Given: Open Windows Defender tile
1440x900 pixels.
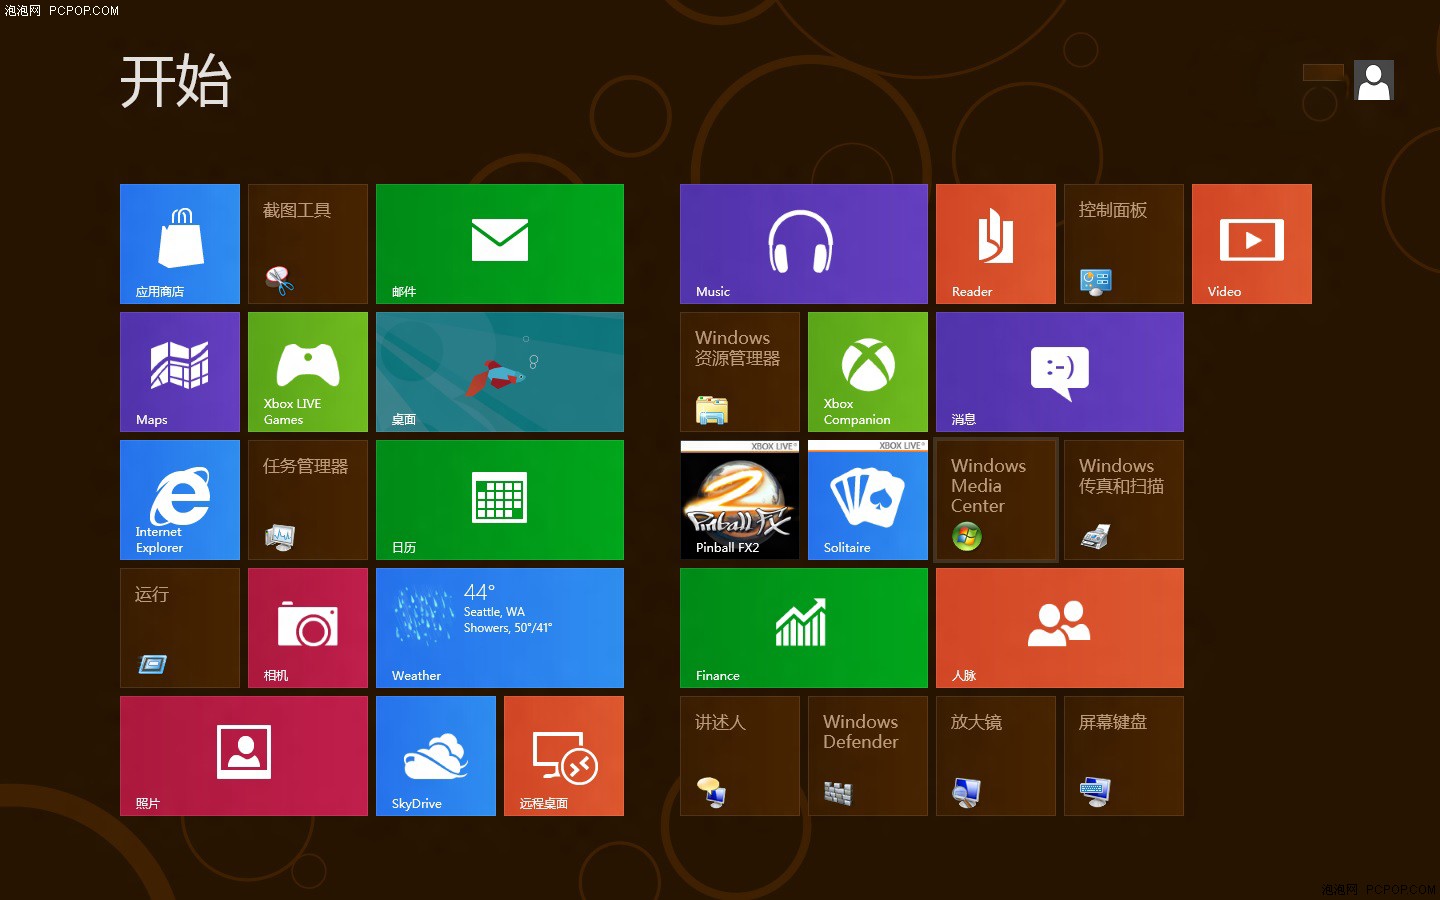Looking at the screenshot, I should [868, 756].
